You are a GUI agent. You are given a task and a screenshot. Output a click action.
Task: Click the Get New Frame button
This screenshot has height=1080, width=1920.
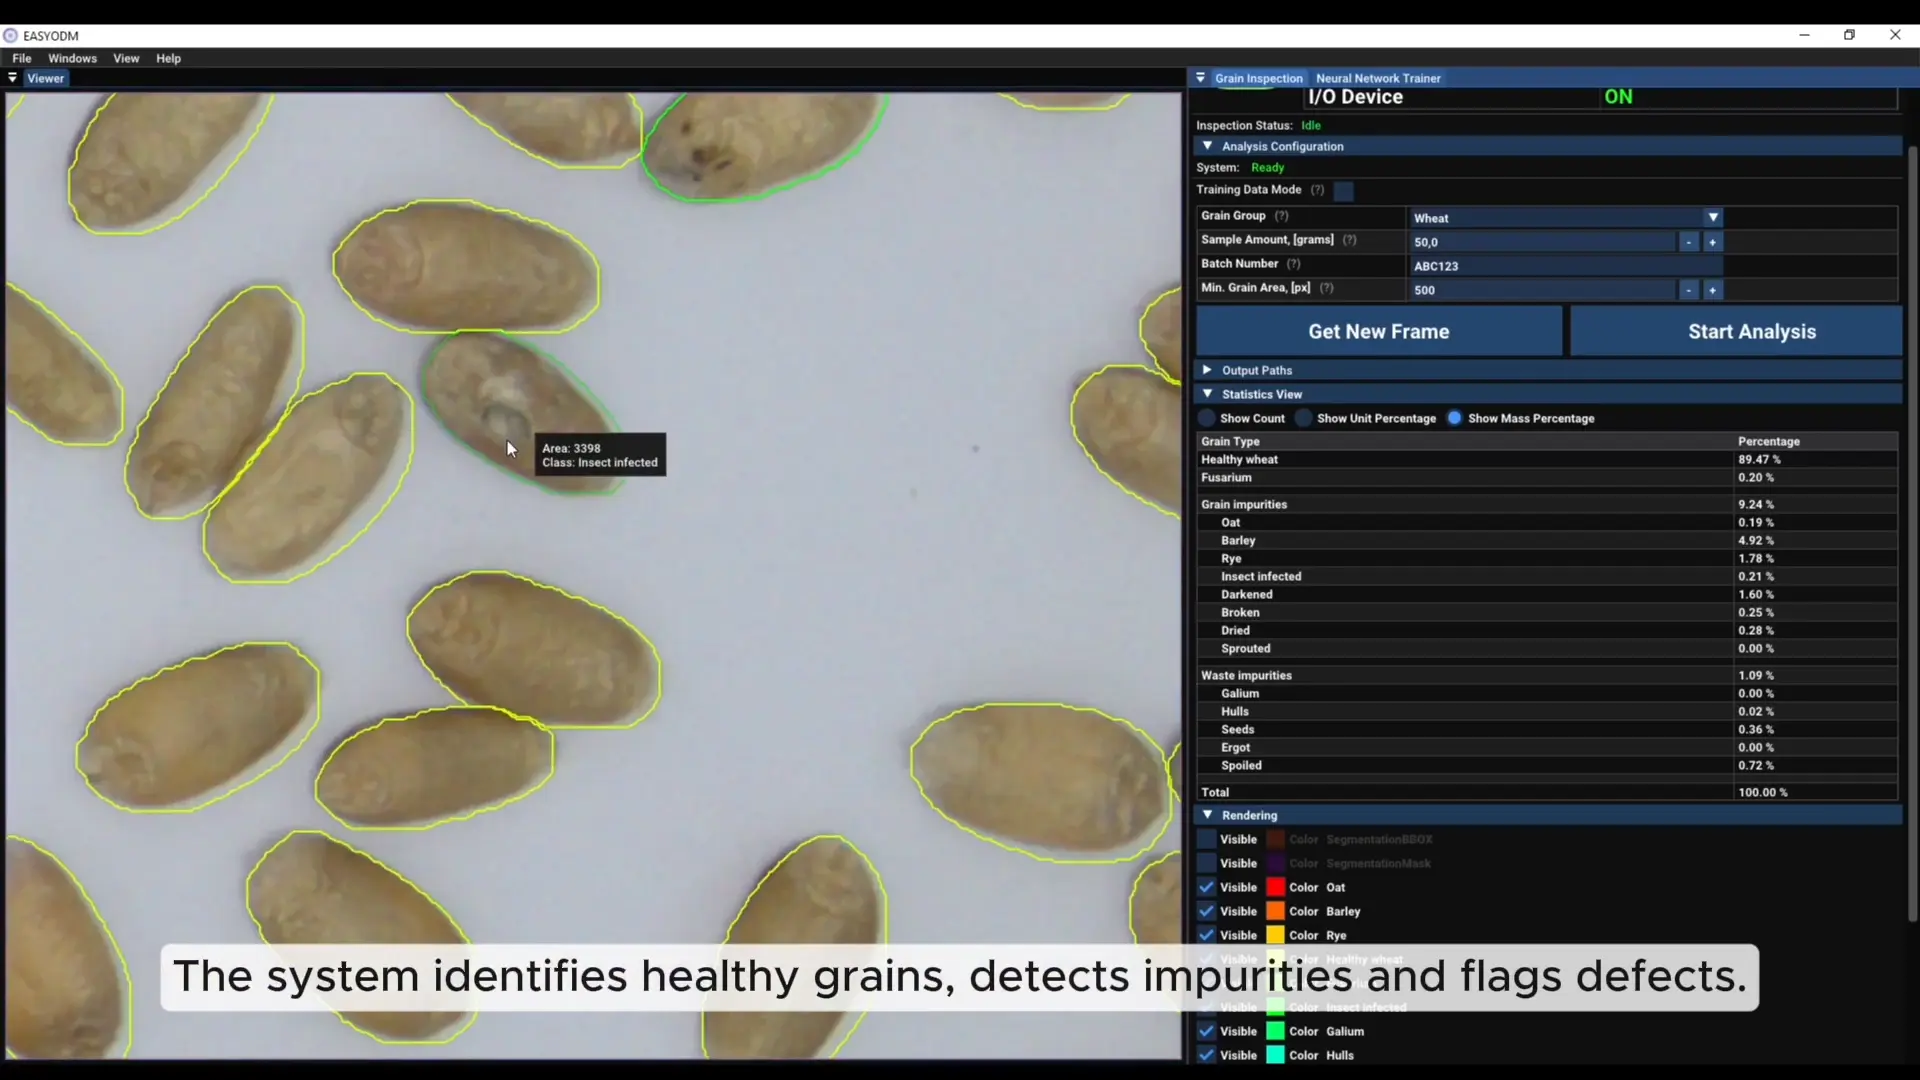coord(1378,331)
